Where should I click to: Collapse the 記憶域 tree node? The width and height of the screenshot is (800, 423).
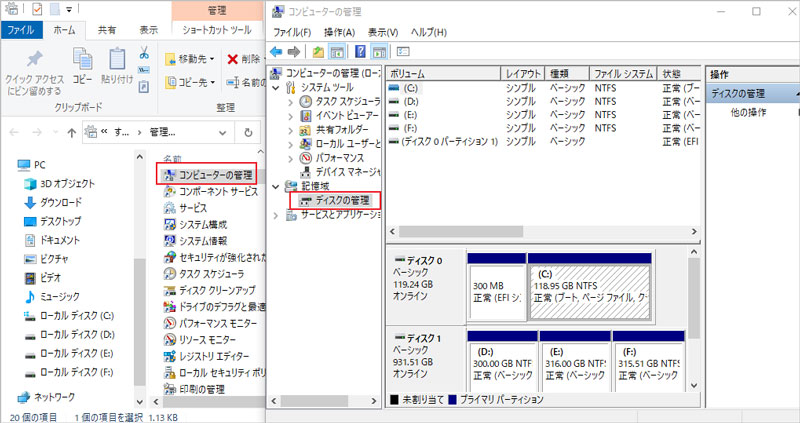pos(276,186)
